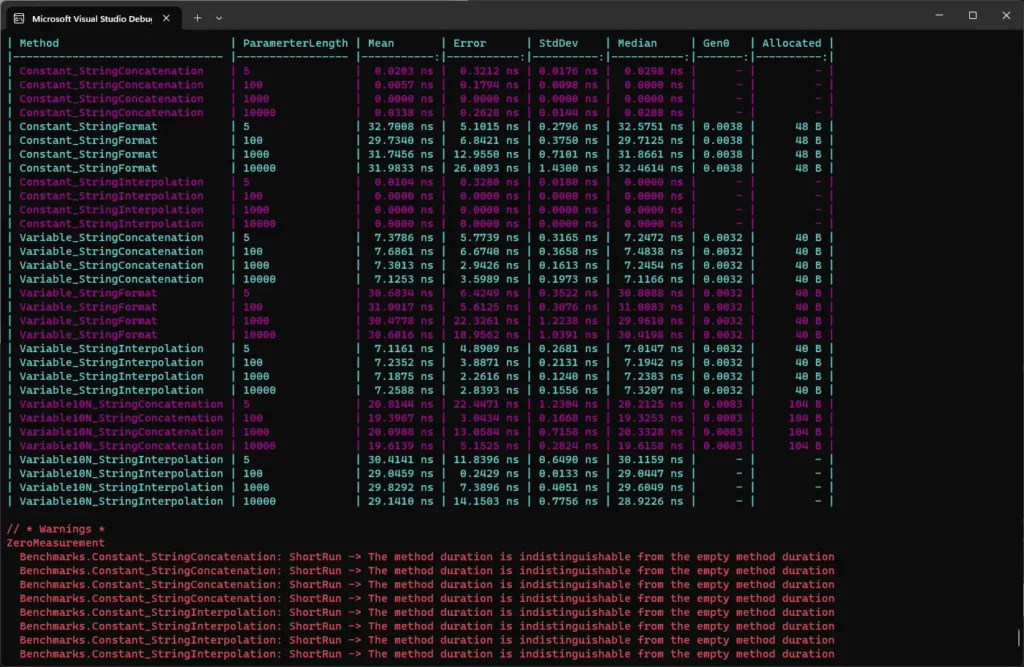This screenshot has width=1024, height=667.
Task: Click mean value 0.0338 ns
Action: tap(404, 113)
